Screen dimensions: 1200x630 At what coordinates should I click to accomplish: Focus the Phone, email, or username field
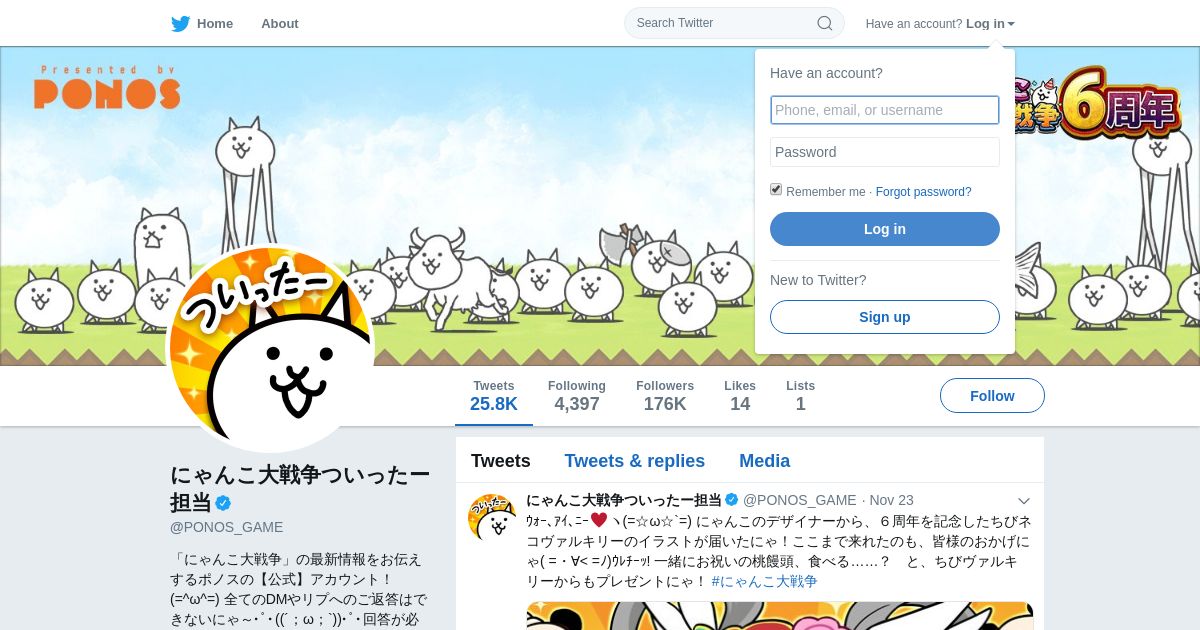click(x=885, y=110)
